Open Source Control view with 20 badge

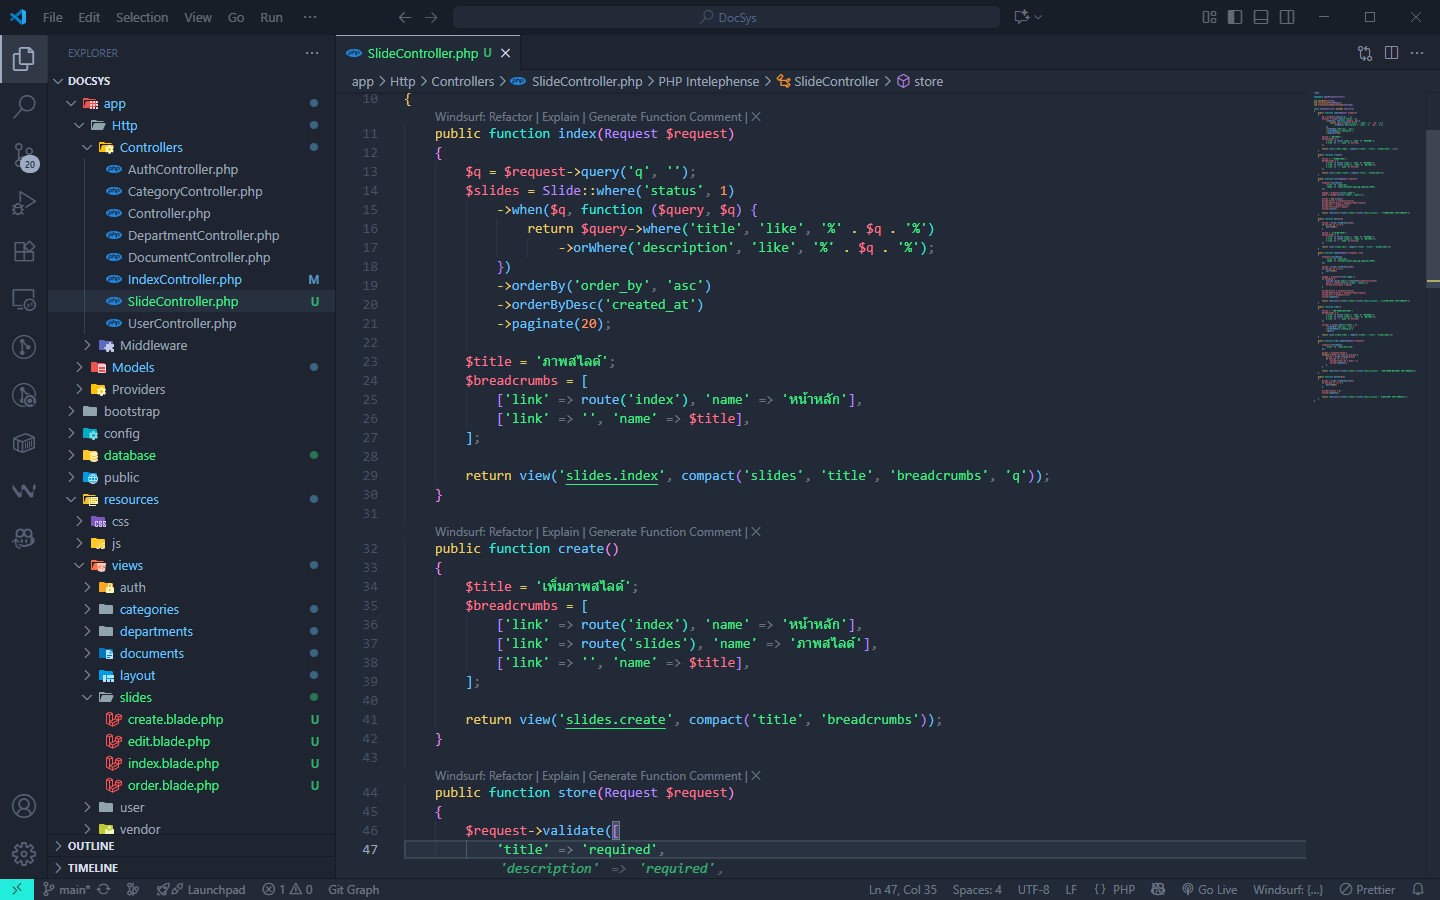pos(24,156)
